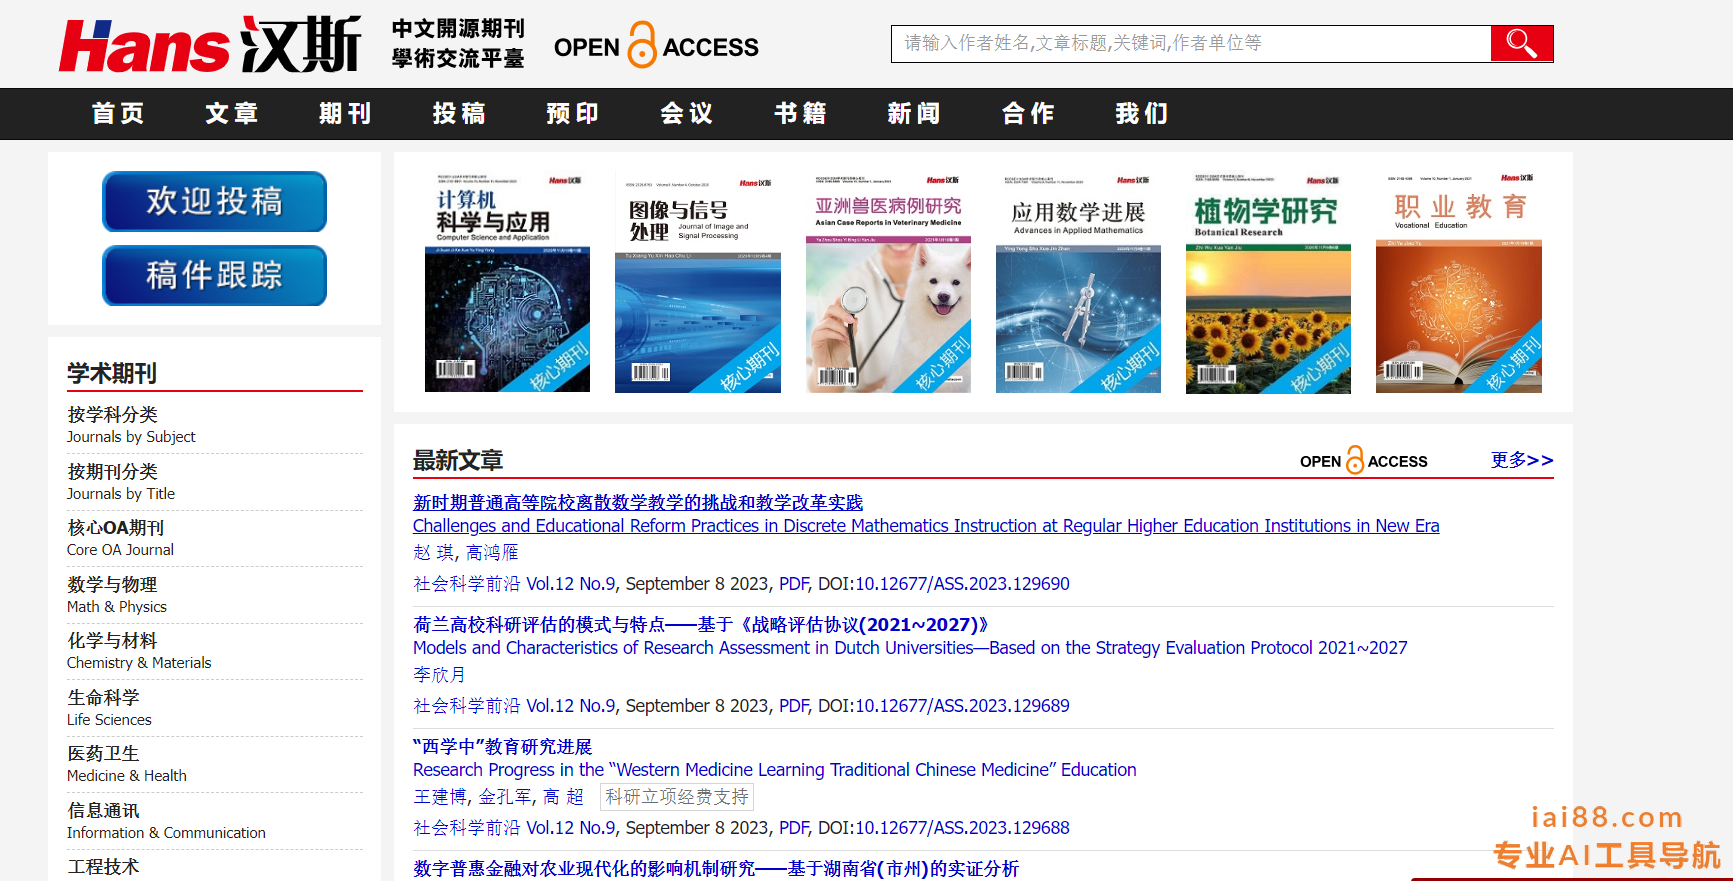The image size is (1733, 881).
Task: Open the 亚洲兽医病例研究 journal cover
Action: click(888, 282)
